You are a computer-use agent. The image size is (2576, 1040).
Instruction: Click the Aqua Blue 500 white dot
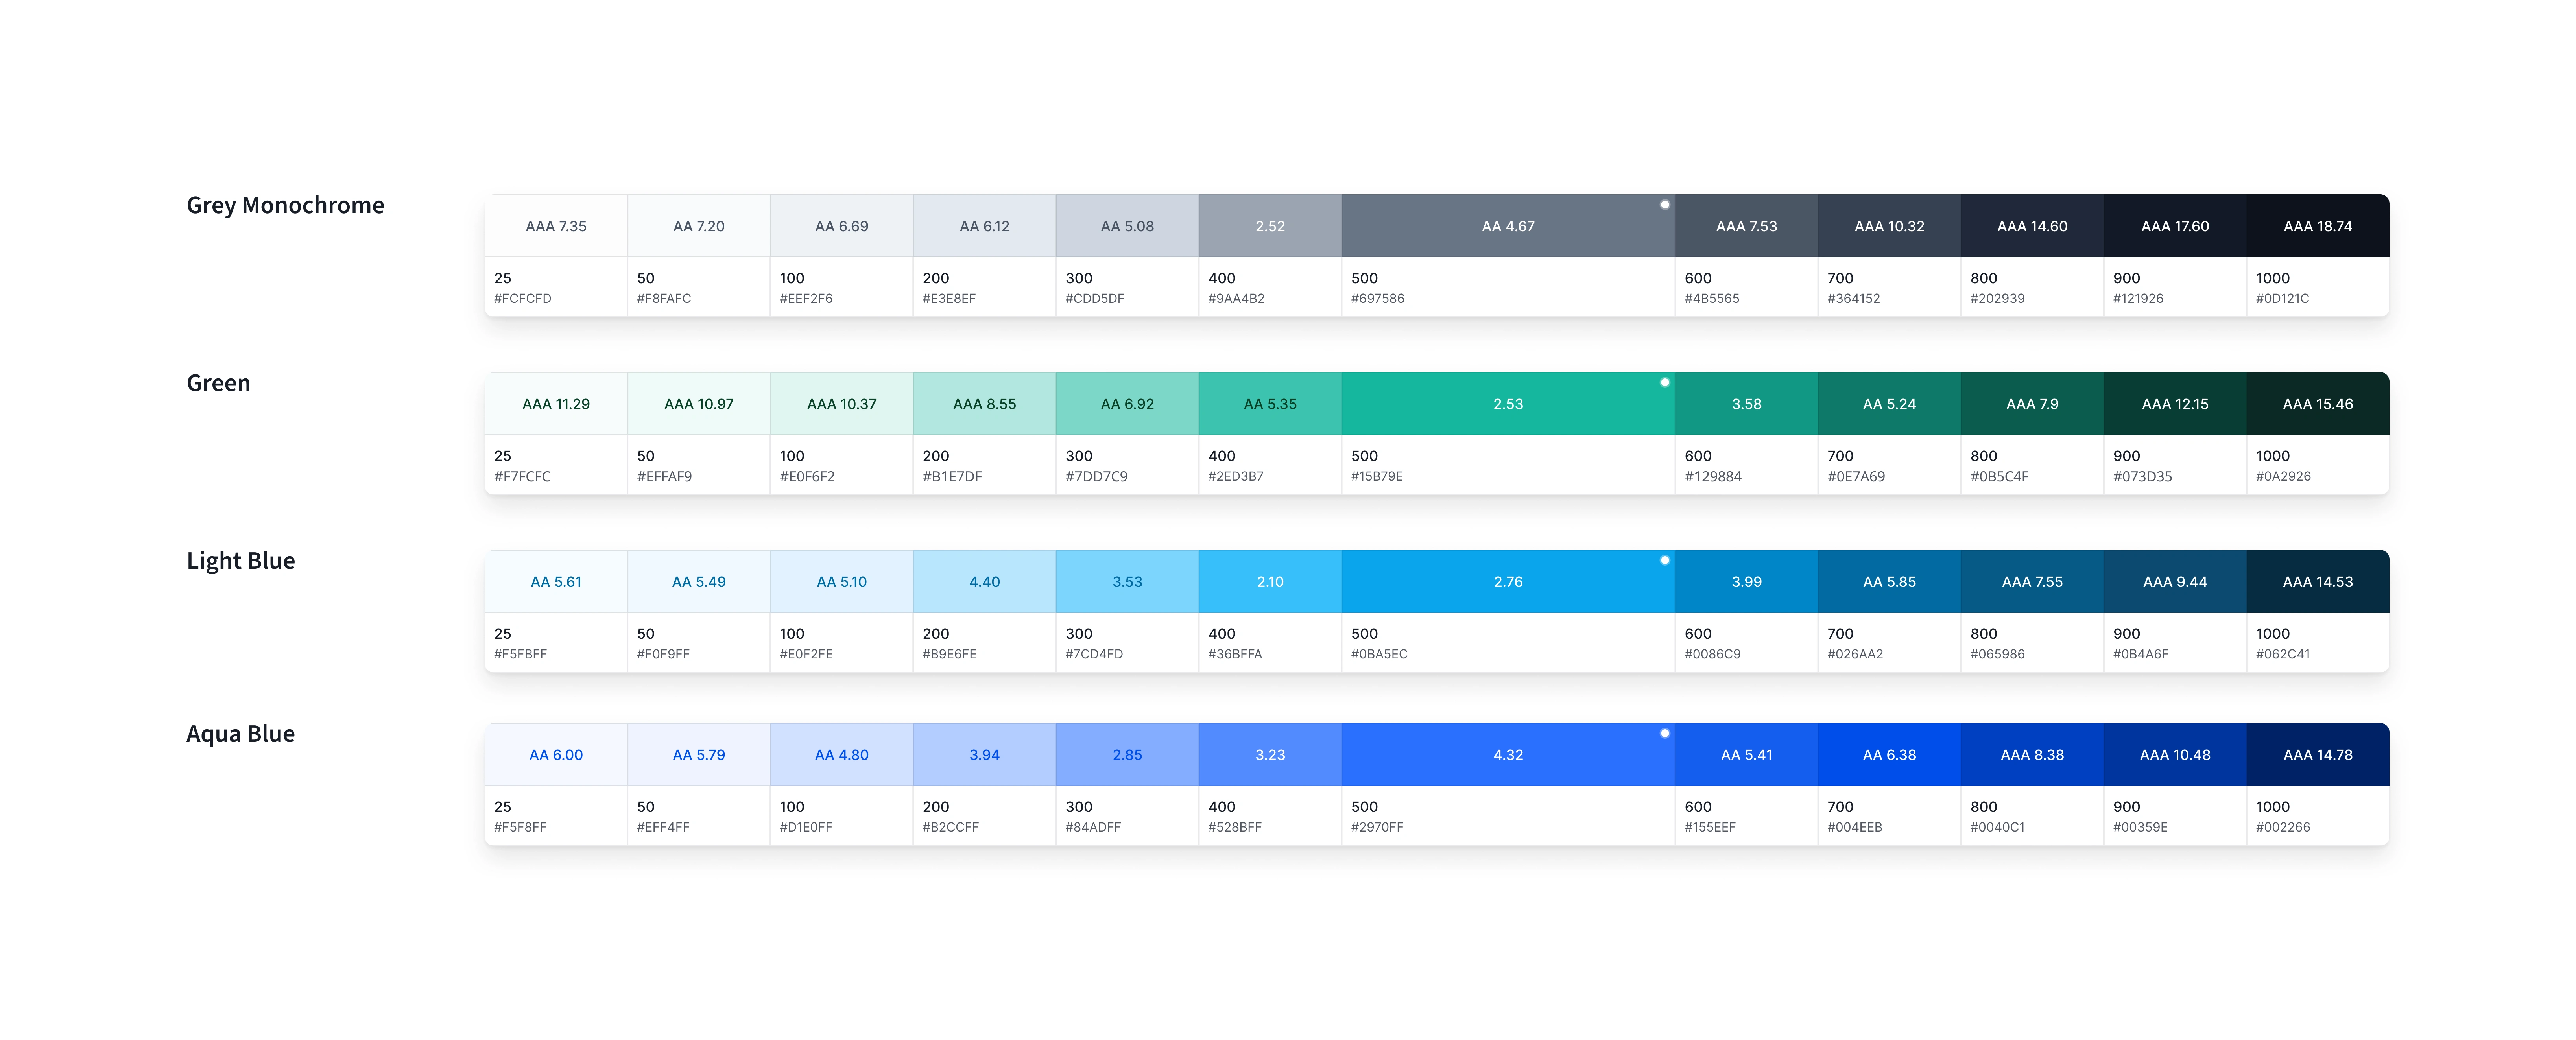tap(1664, 733)
